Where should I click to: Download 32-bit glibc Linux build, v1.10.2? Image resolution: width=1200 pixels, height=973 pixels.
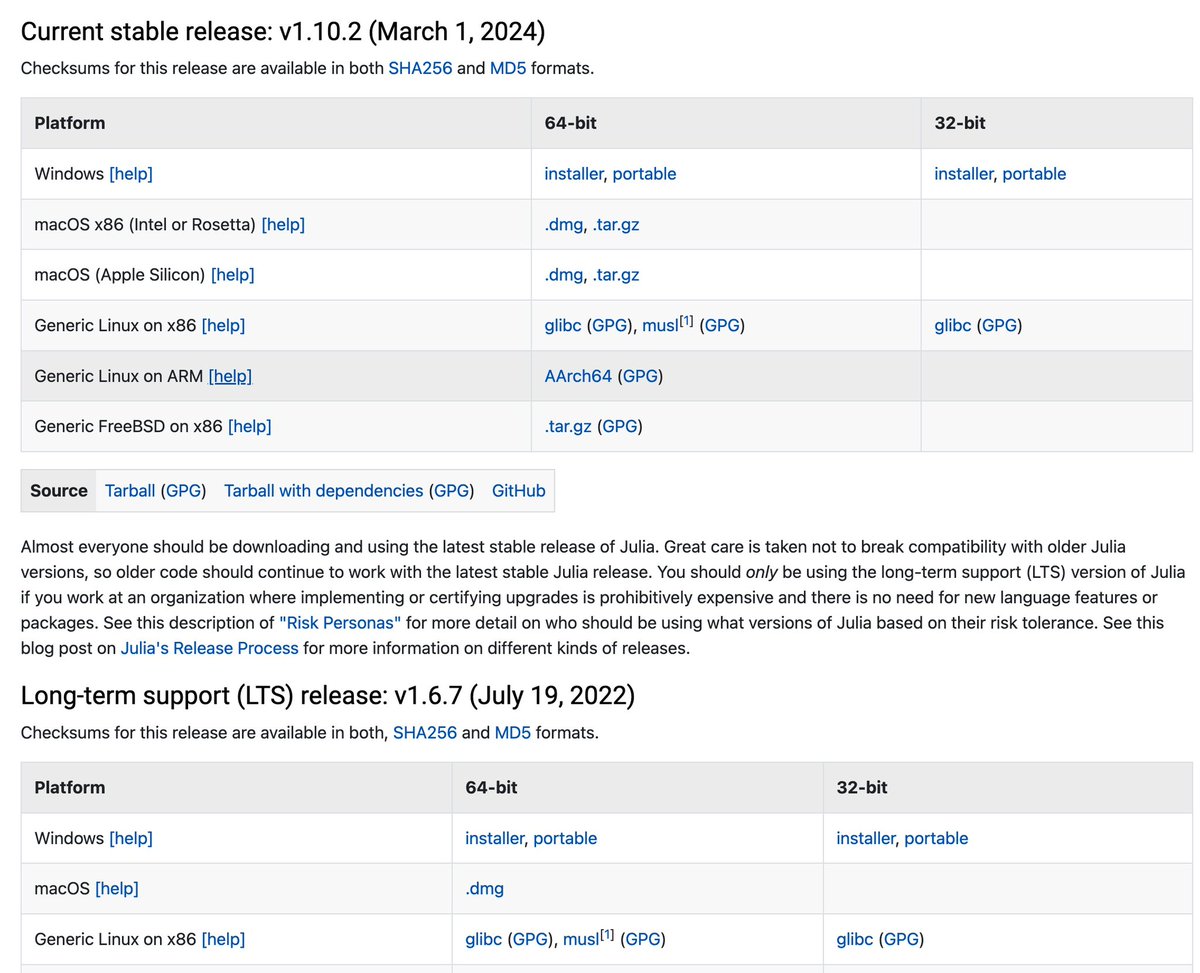tap(953, 325)
